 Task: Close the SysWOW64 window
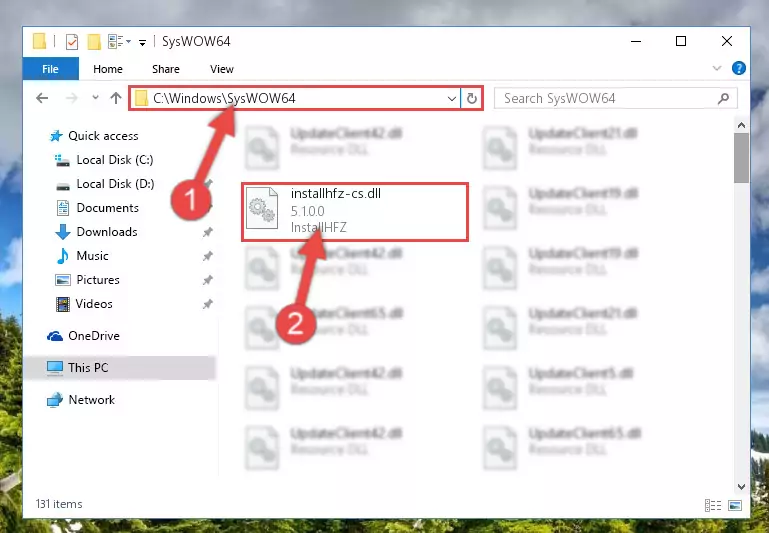tap(727, 41)
